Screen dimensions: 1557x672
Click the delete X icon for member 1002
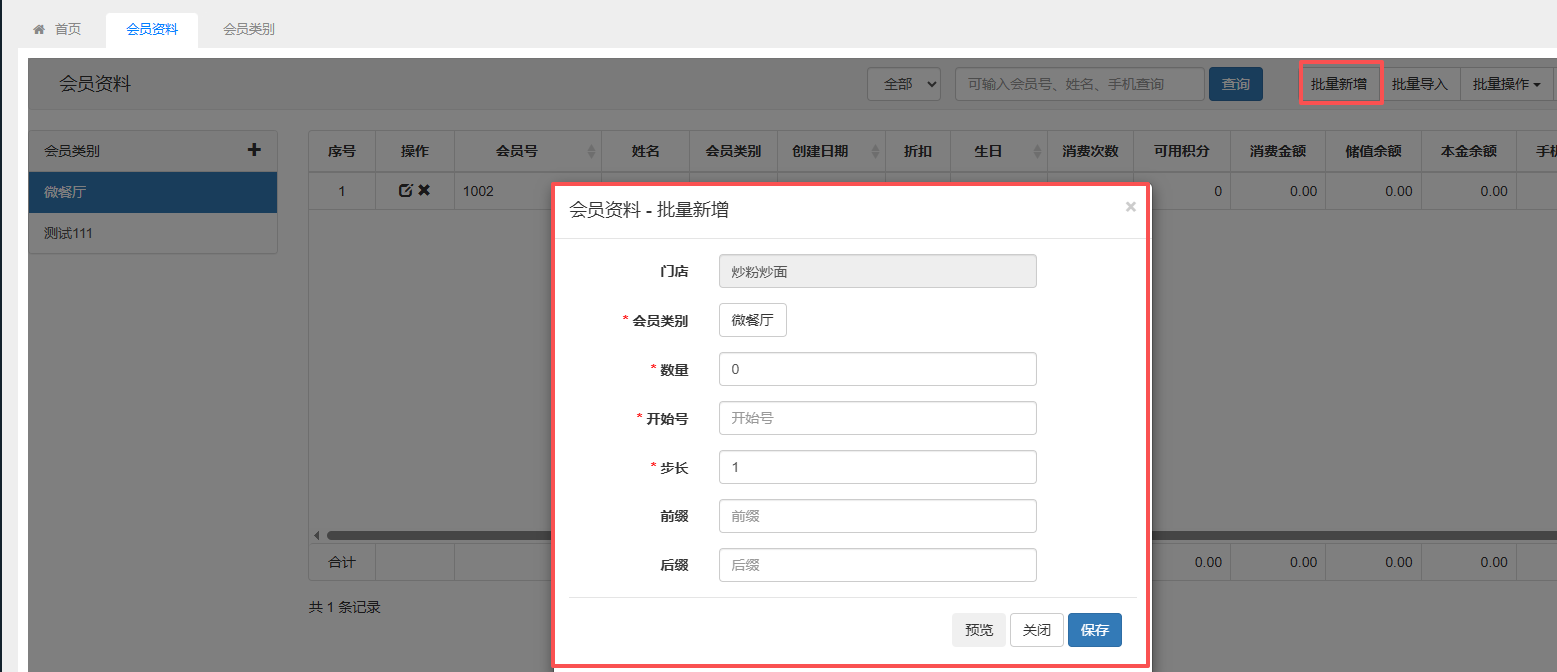tap(424, 190)
